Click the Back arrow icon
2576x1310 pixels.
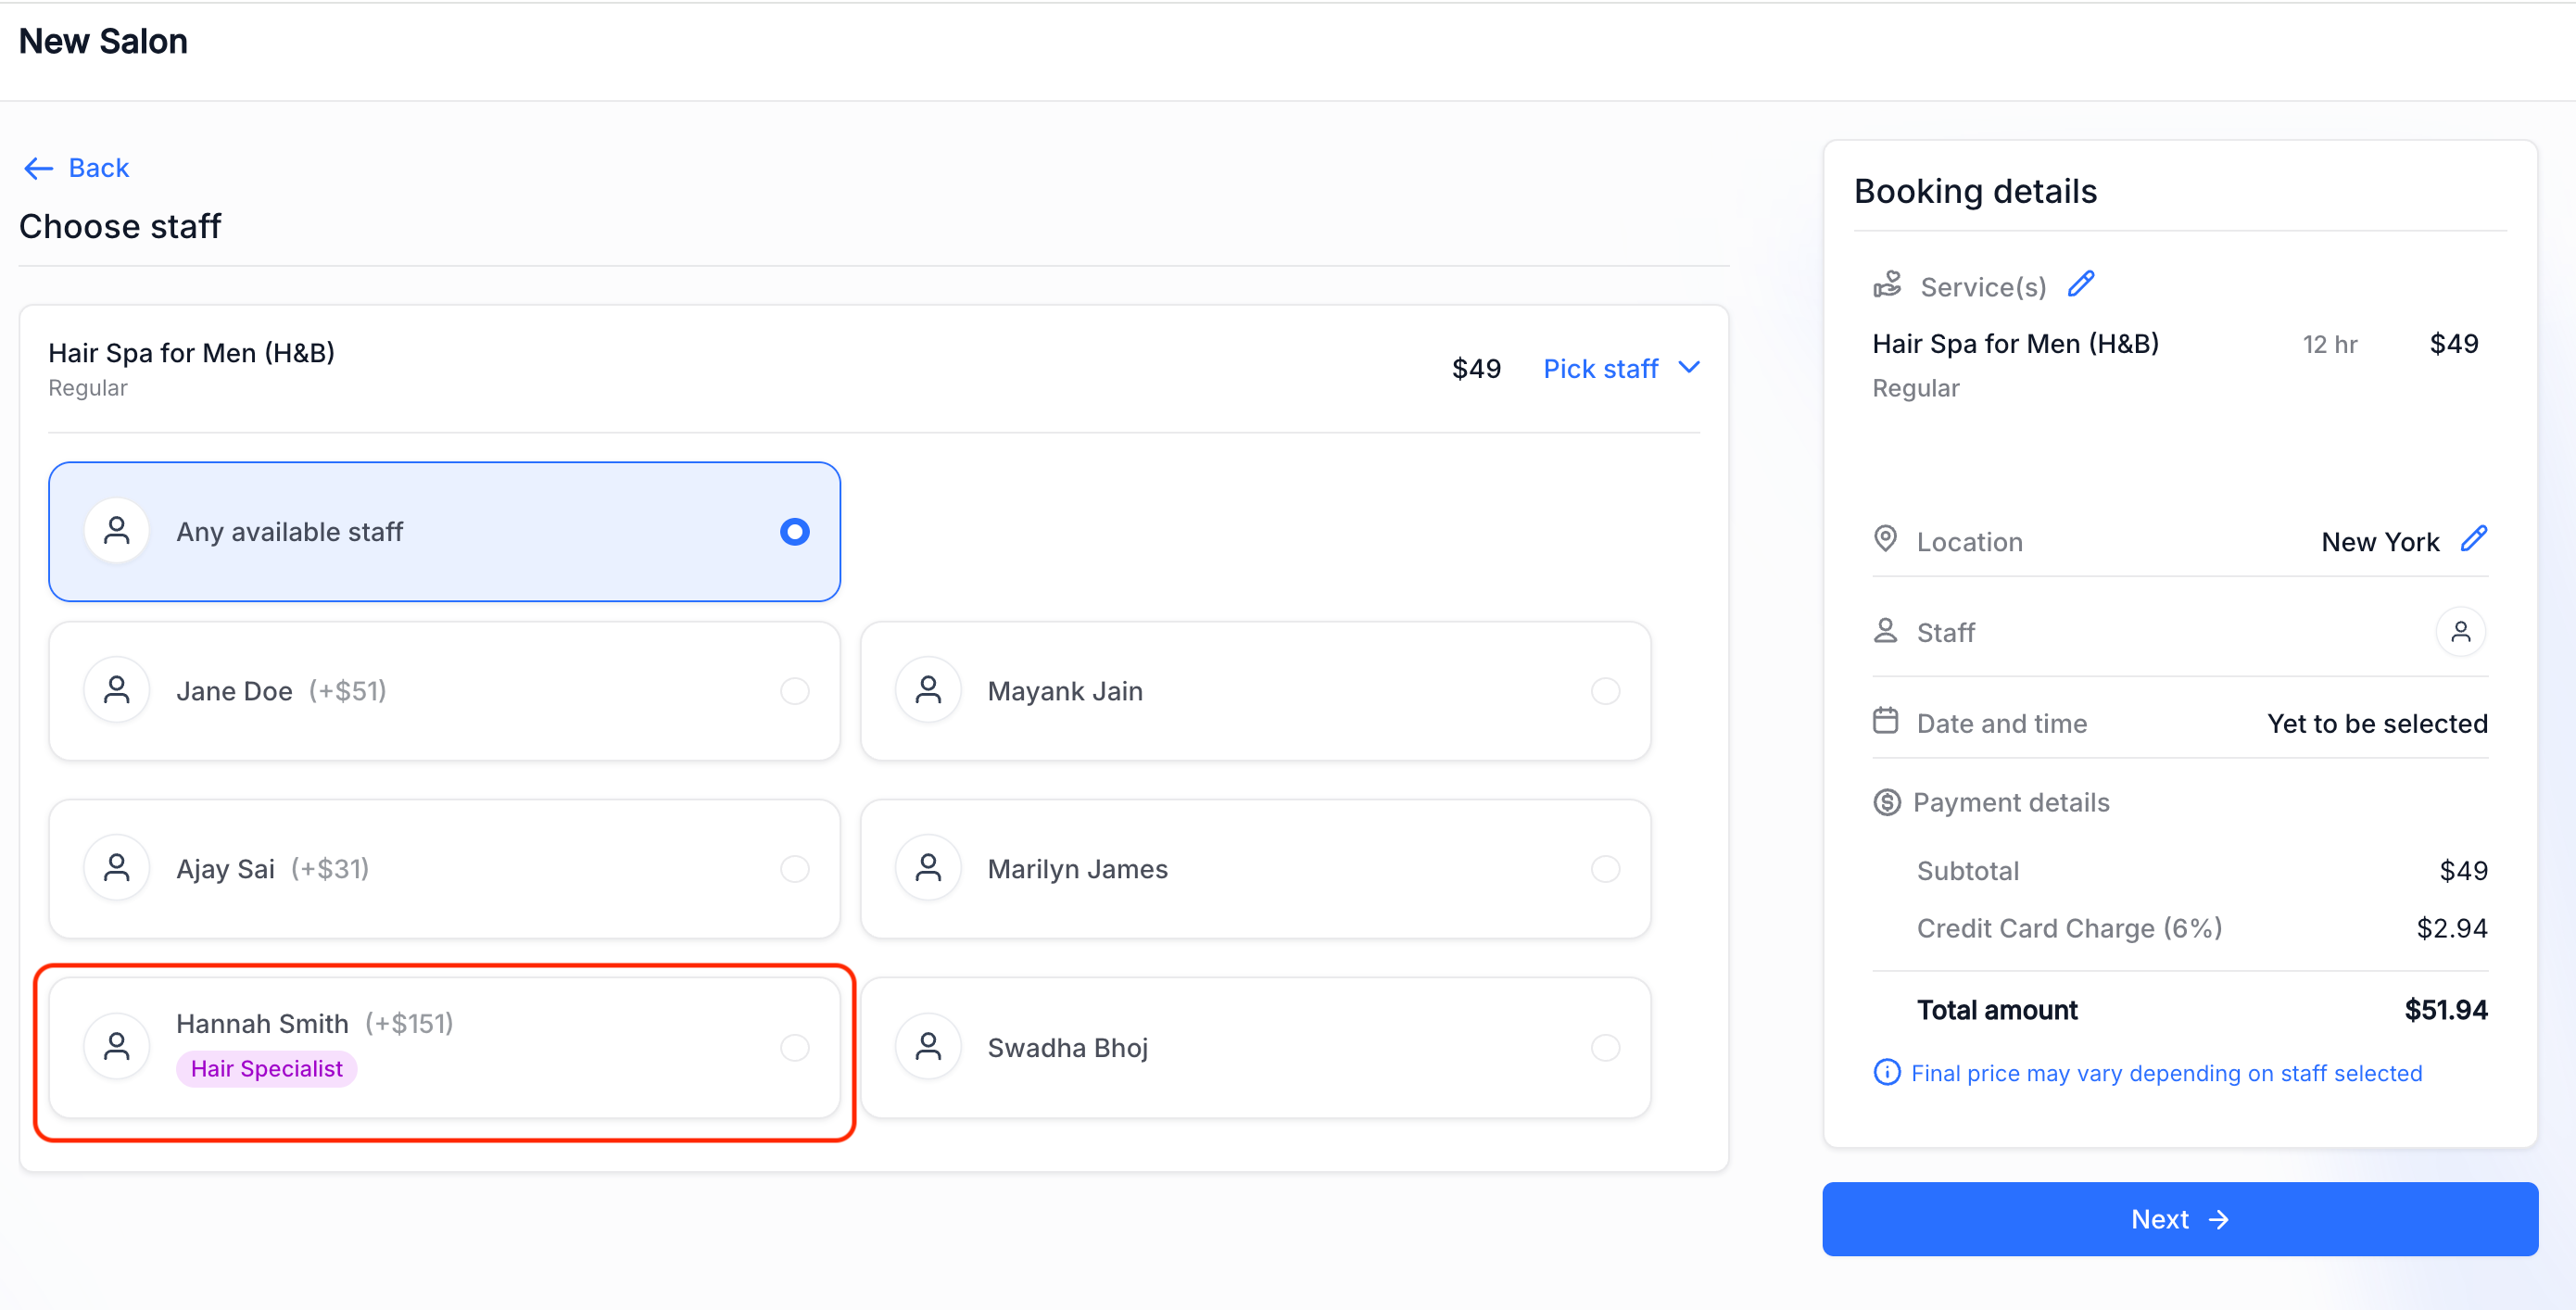(38, 168)
